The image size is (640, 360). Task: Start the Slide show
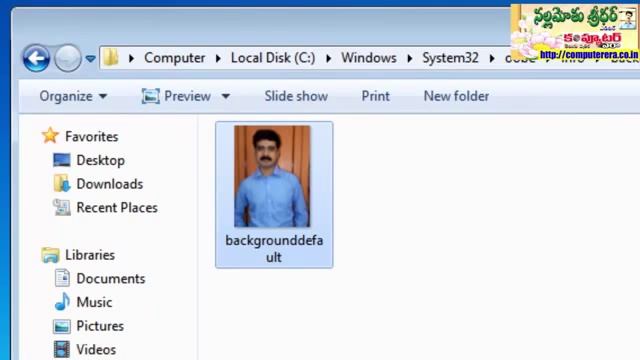296,96
